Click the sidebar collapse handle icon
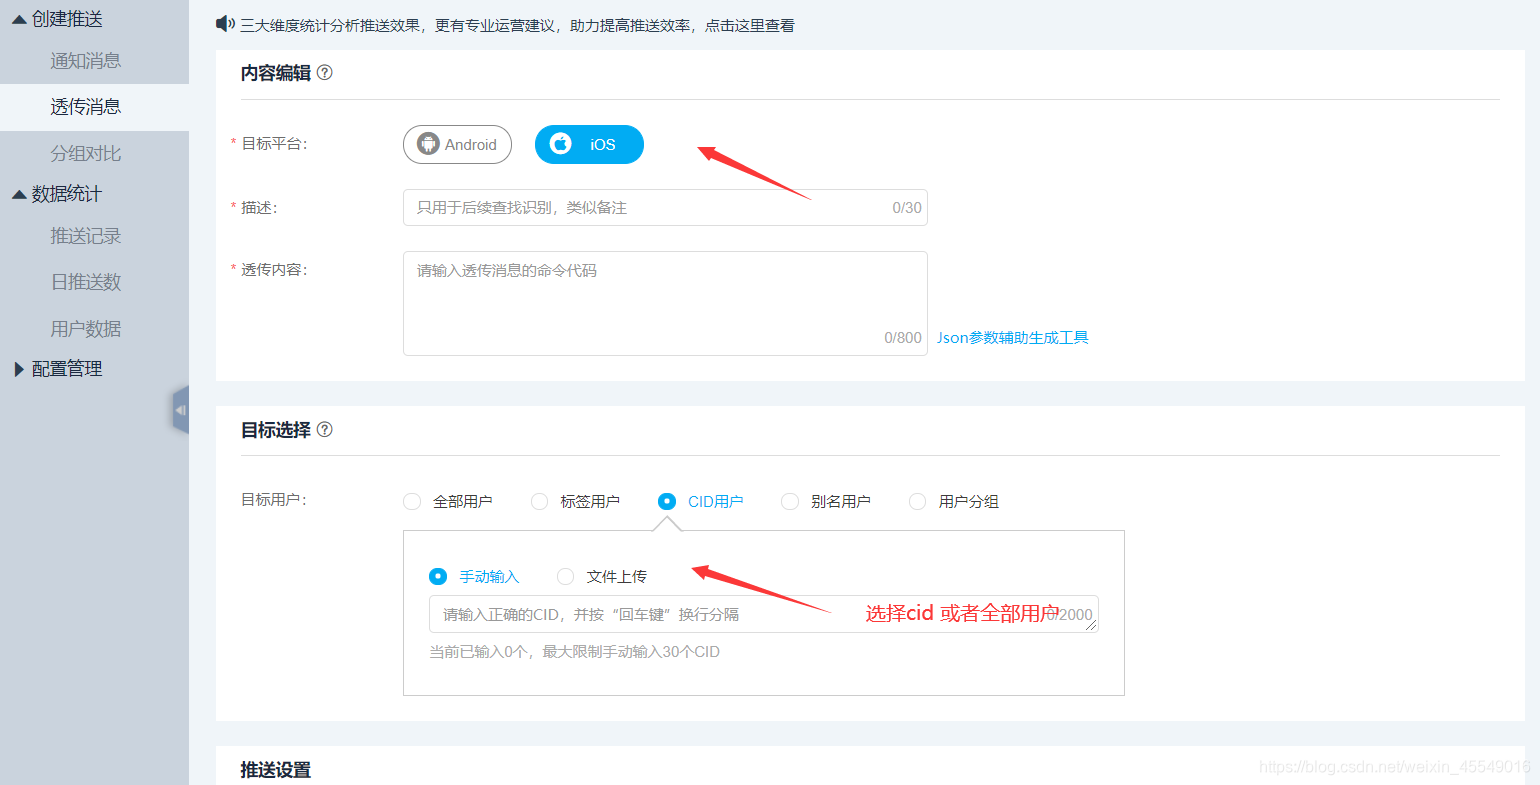The image size is (1540, 785). pos(180,410)
